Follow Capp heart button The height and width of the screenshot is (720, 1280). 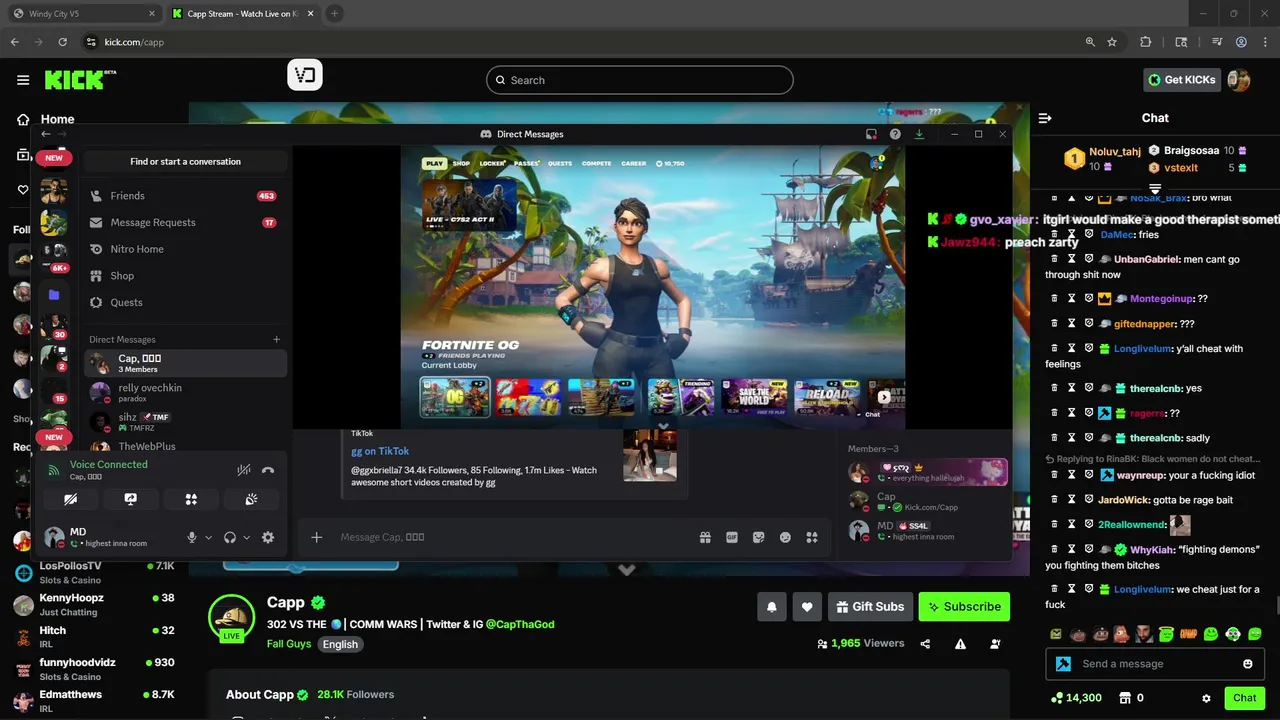coord(807,607)
